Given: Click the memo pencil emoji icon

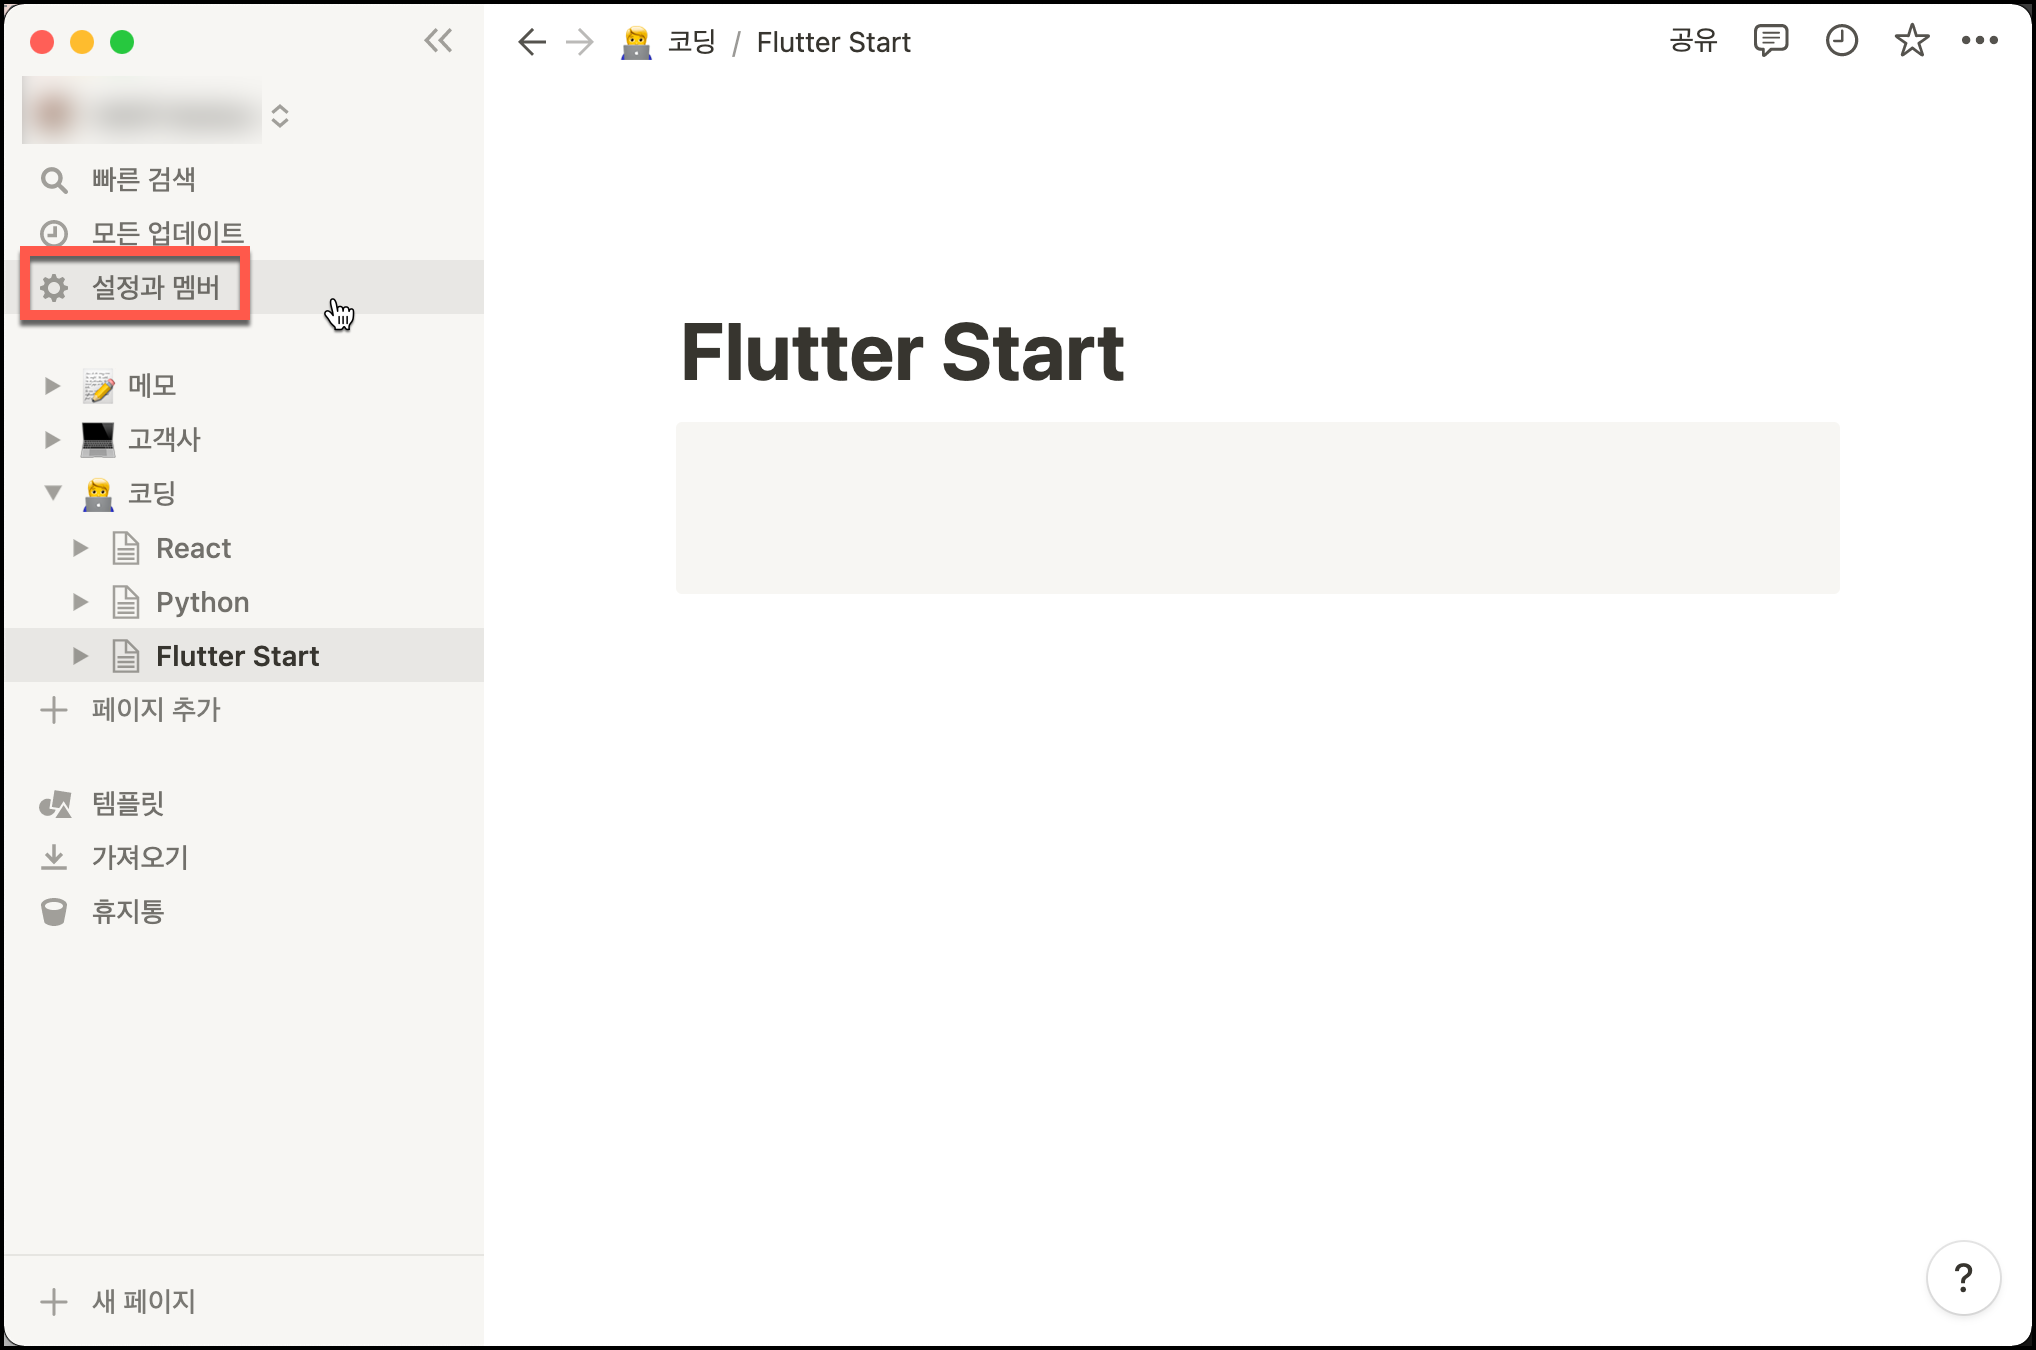Looking at the screenshot, I should point(98,386).
